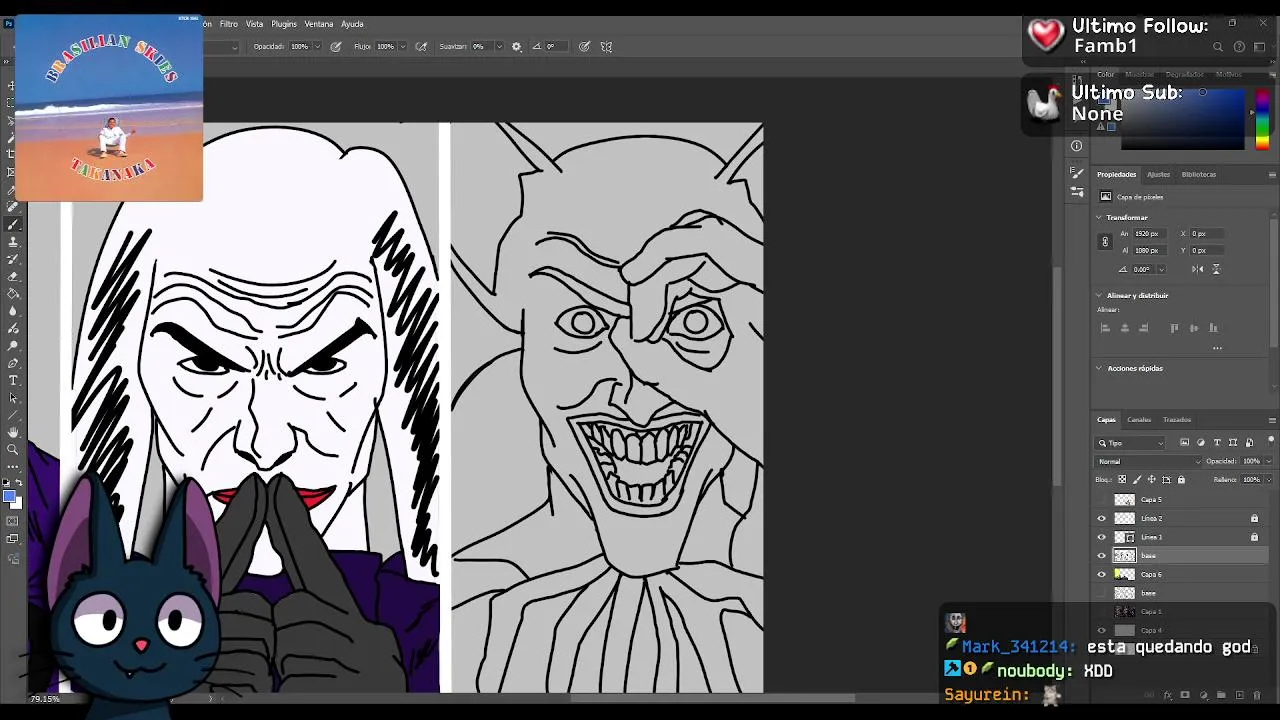Image resolution: width=1280 pixels, height=720 pixels.
Task: Filter layers by adjustment layer icon
Action: pos(1201,442)
